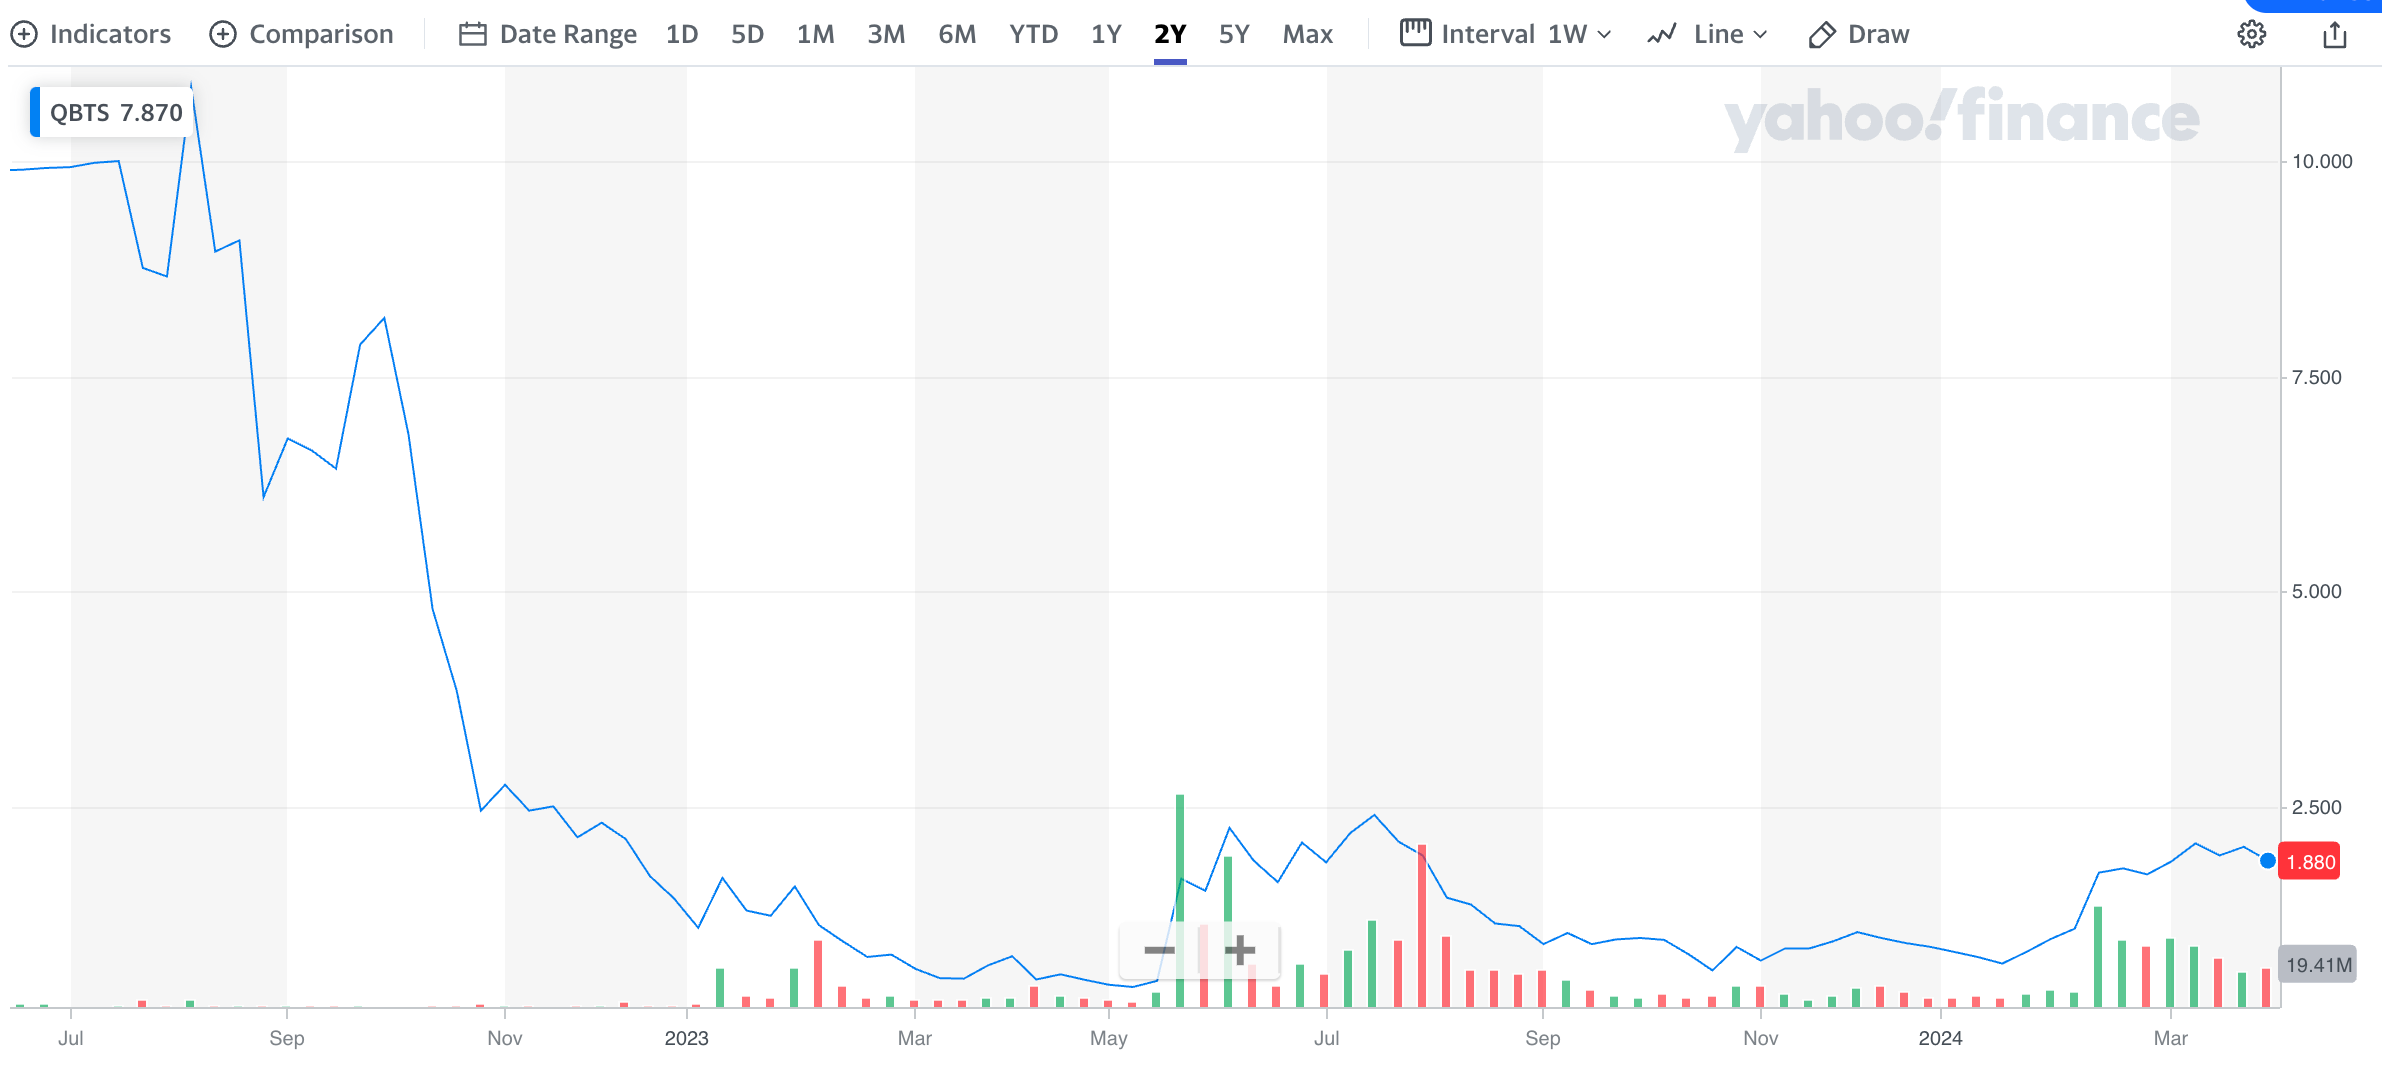Choose the 6M range

point(957,34)
